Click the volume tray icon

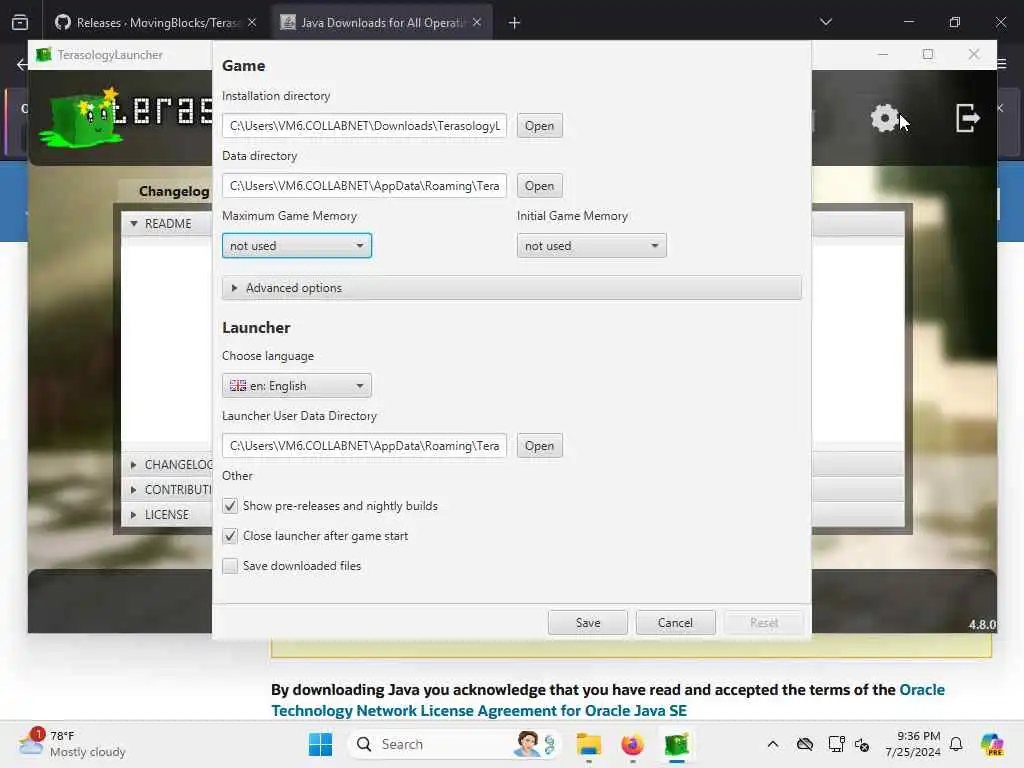coord(862,744)
